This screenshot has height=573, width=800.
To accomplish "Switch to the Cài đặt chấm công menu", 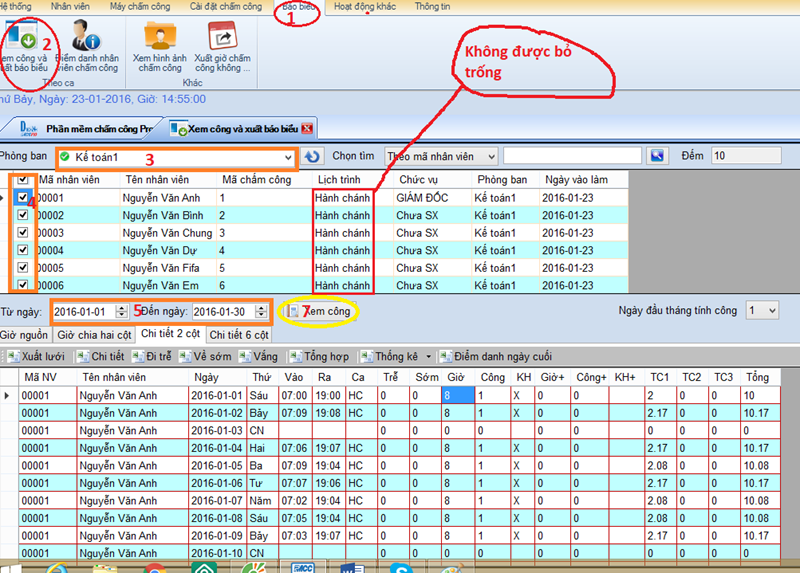I will pyautogui.click(x=223, y=6).
